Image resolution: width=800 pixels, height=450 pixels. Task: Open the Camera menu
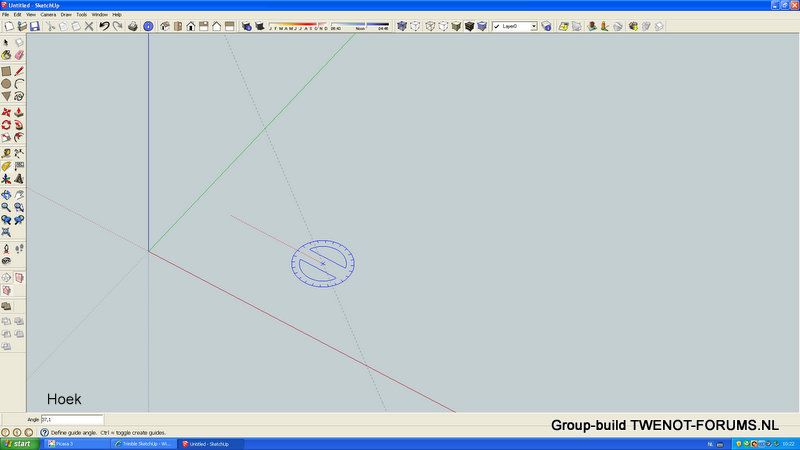(x=48, y=15)
